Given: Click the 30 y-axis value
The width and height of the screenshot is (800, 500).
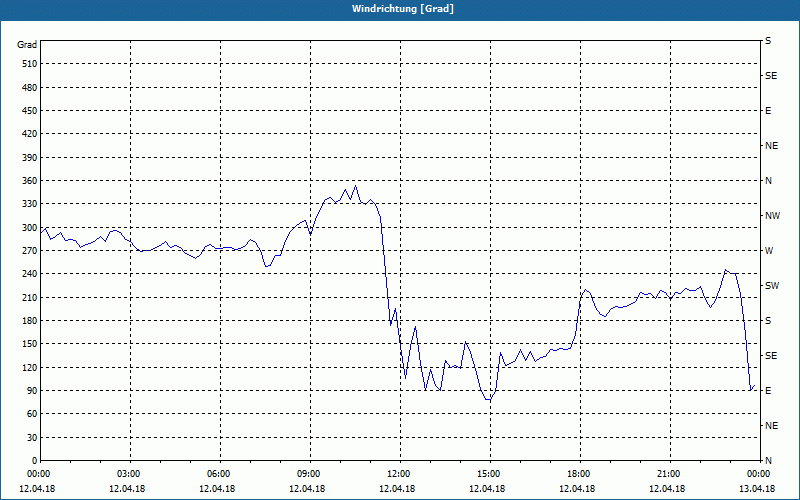Looking at the screenshot, I should click(32, 438).
